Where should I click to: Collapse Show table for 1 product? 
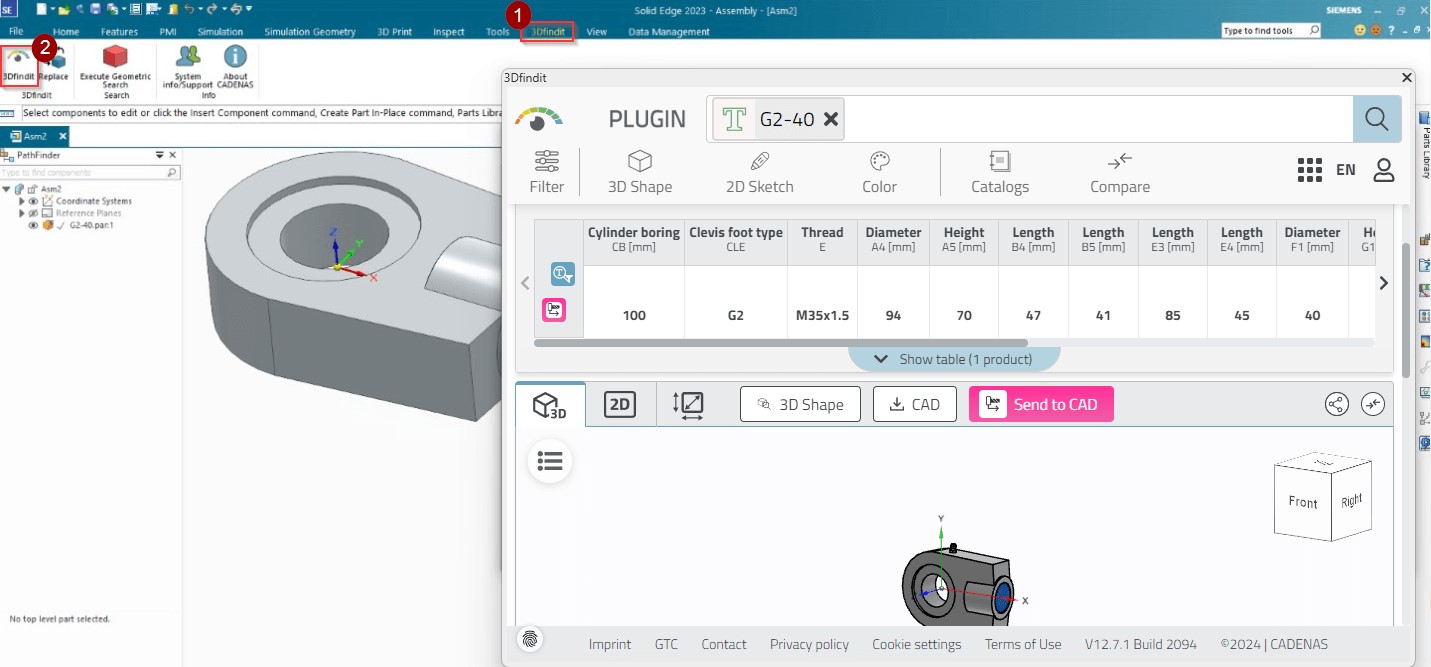click(954, 358)
